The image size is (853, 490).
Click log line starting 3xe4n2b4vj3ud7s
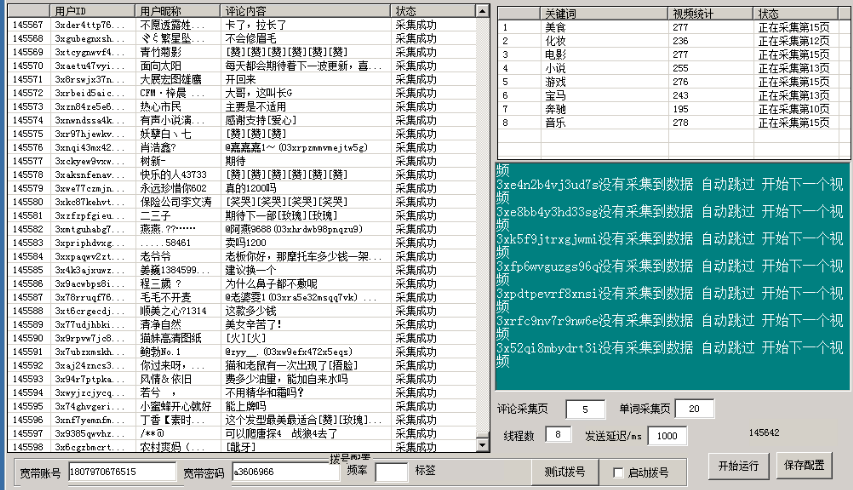pos(670,184)
